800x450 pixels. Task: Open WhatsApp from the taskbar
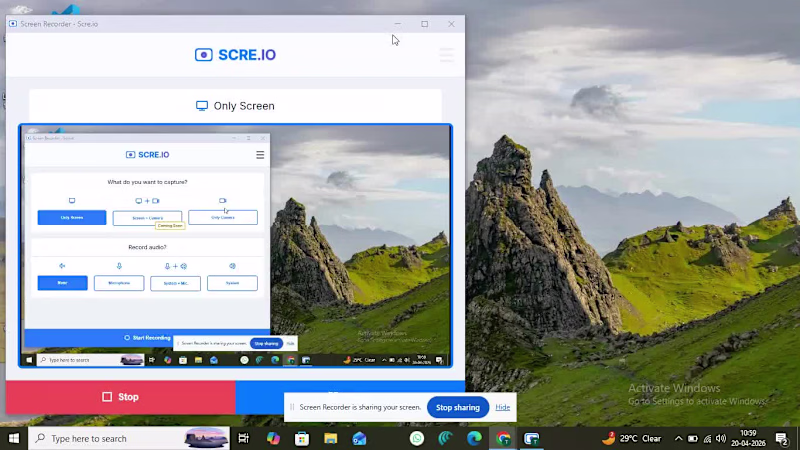click(x=417, y=438)
